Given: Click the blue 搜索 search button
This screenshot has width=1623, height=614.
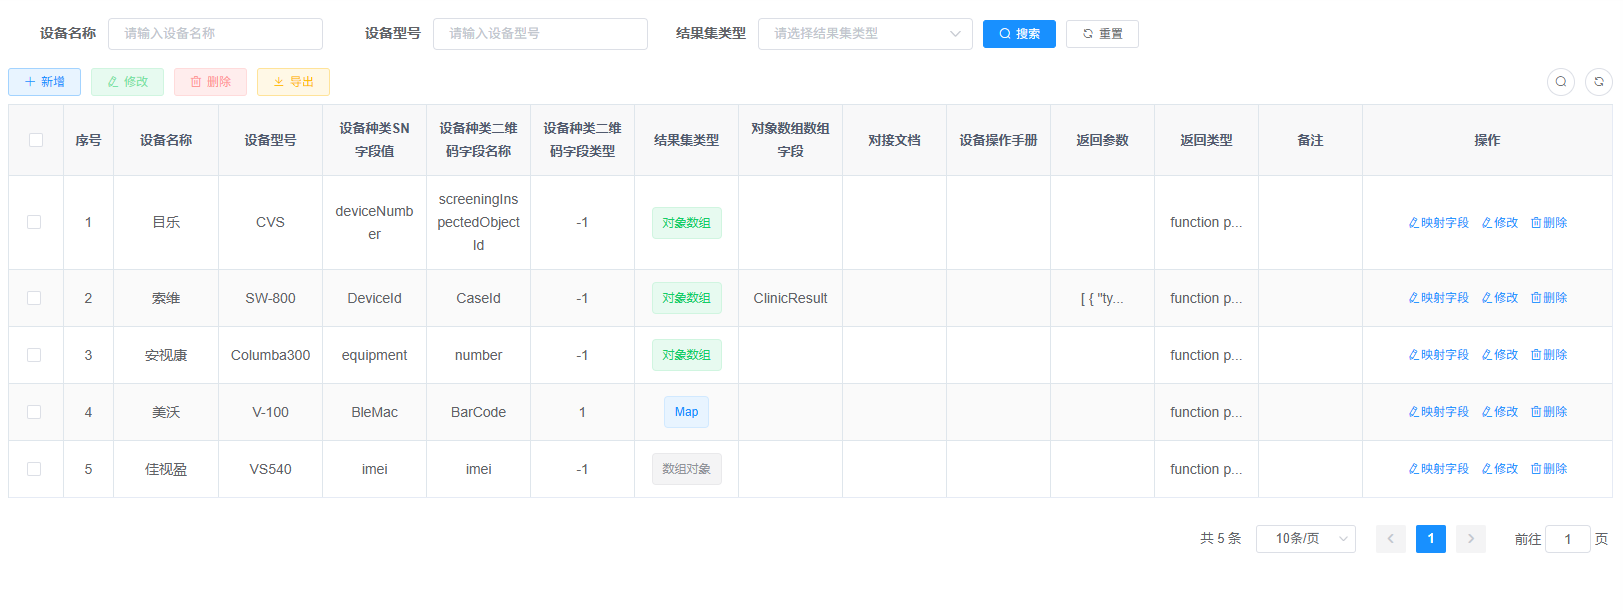Looking at the screenshot, I should (1018, 34).
